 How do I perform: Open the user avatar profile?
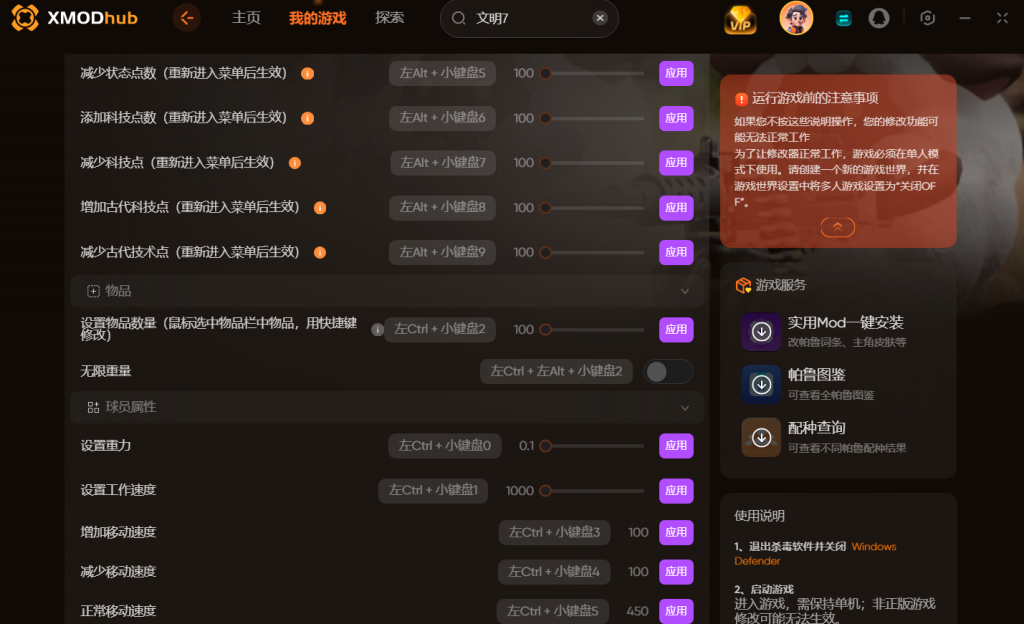coord(796,18)
